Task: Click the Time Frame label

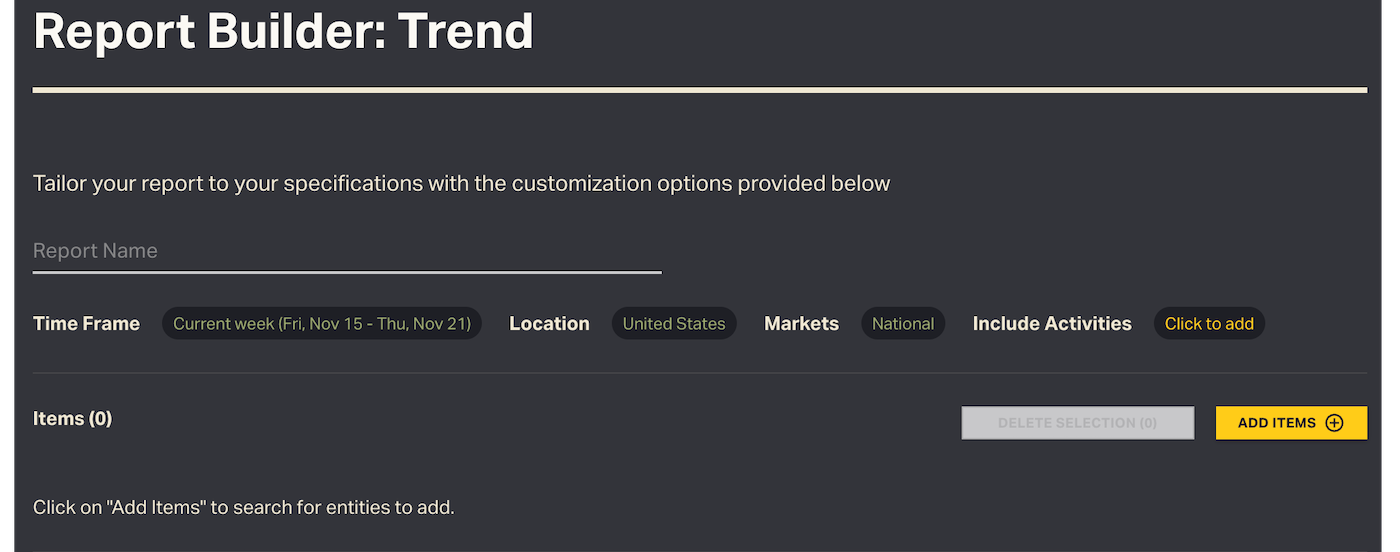Action: (x=86, y=324)
